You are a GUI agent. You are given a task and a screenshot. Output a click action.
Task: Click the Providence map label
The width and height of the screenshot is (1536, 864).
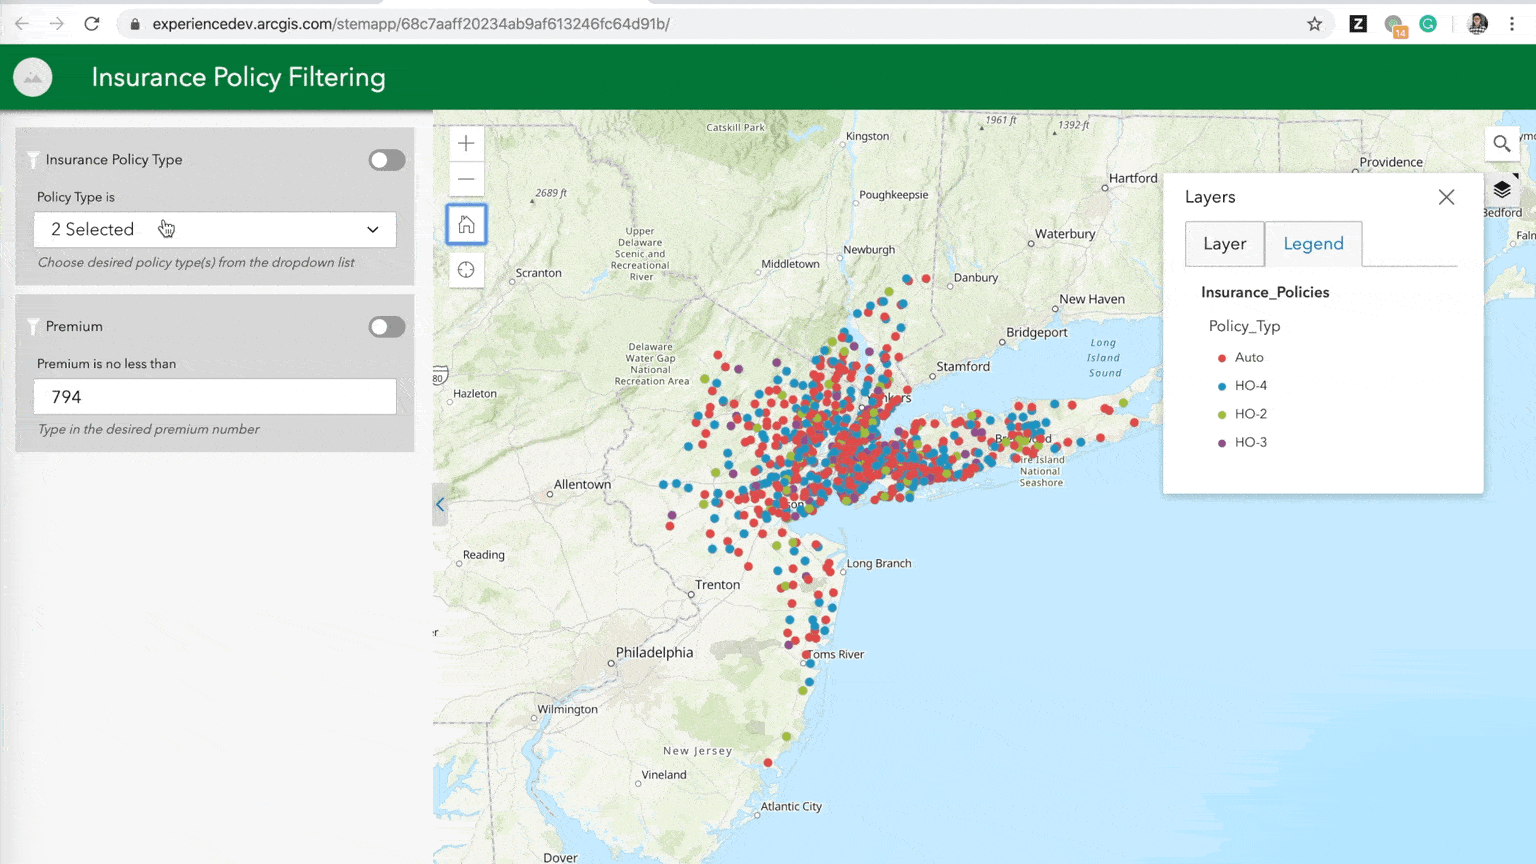[1391, 162]
